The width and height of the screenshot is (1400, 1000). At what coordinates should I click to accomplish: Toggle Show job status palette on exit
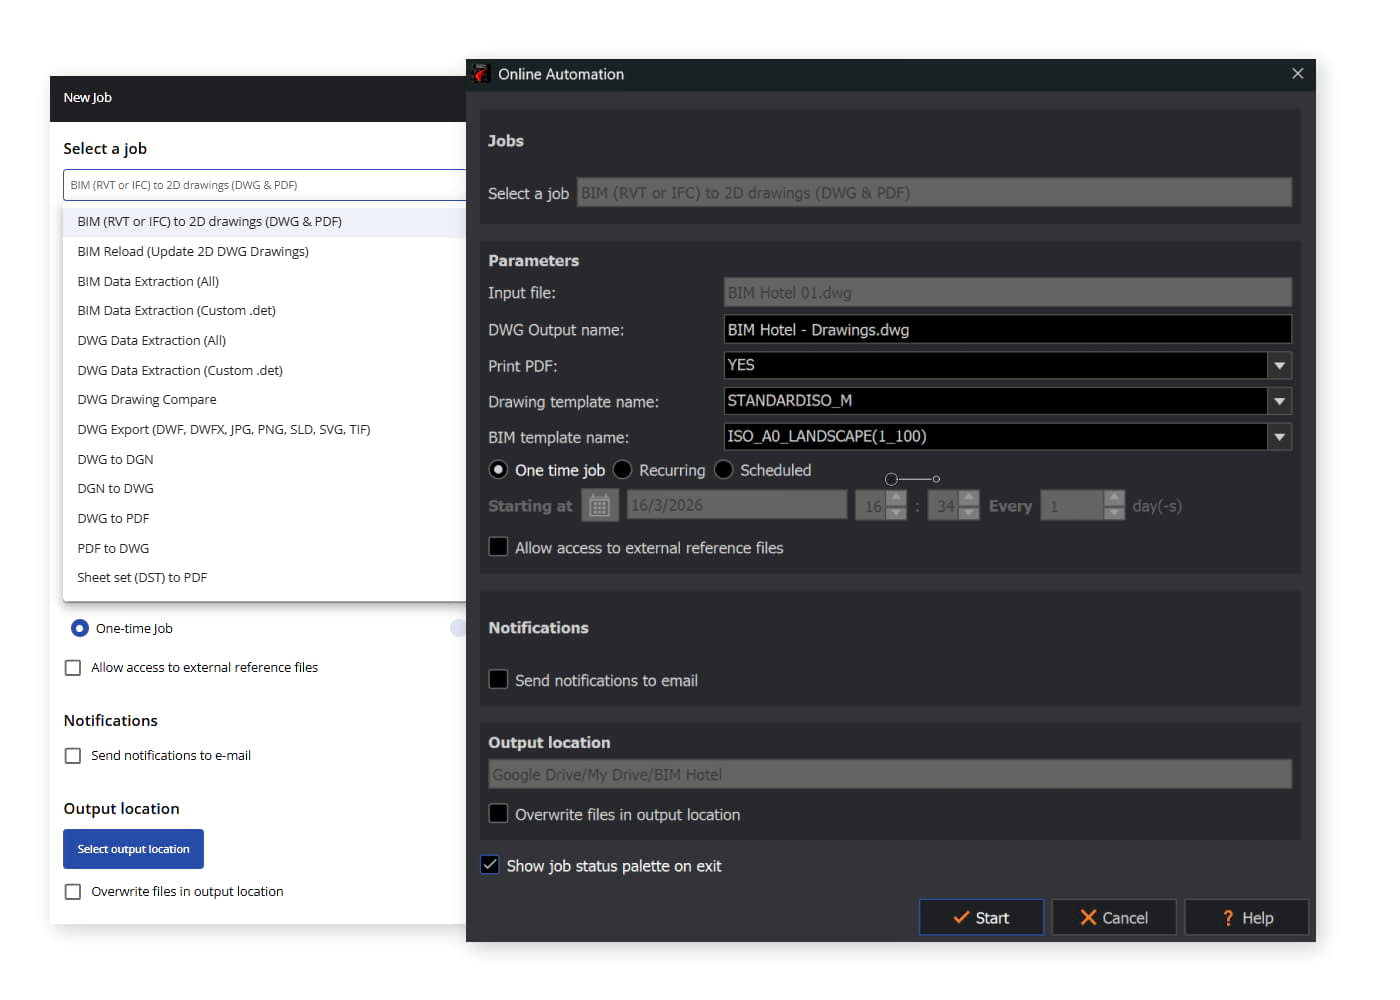(490, 865)
